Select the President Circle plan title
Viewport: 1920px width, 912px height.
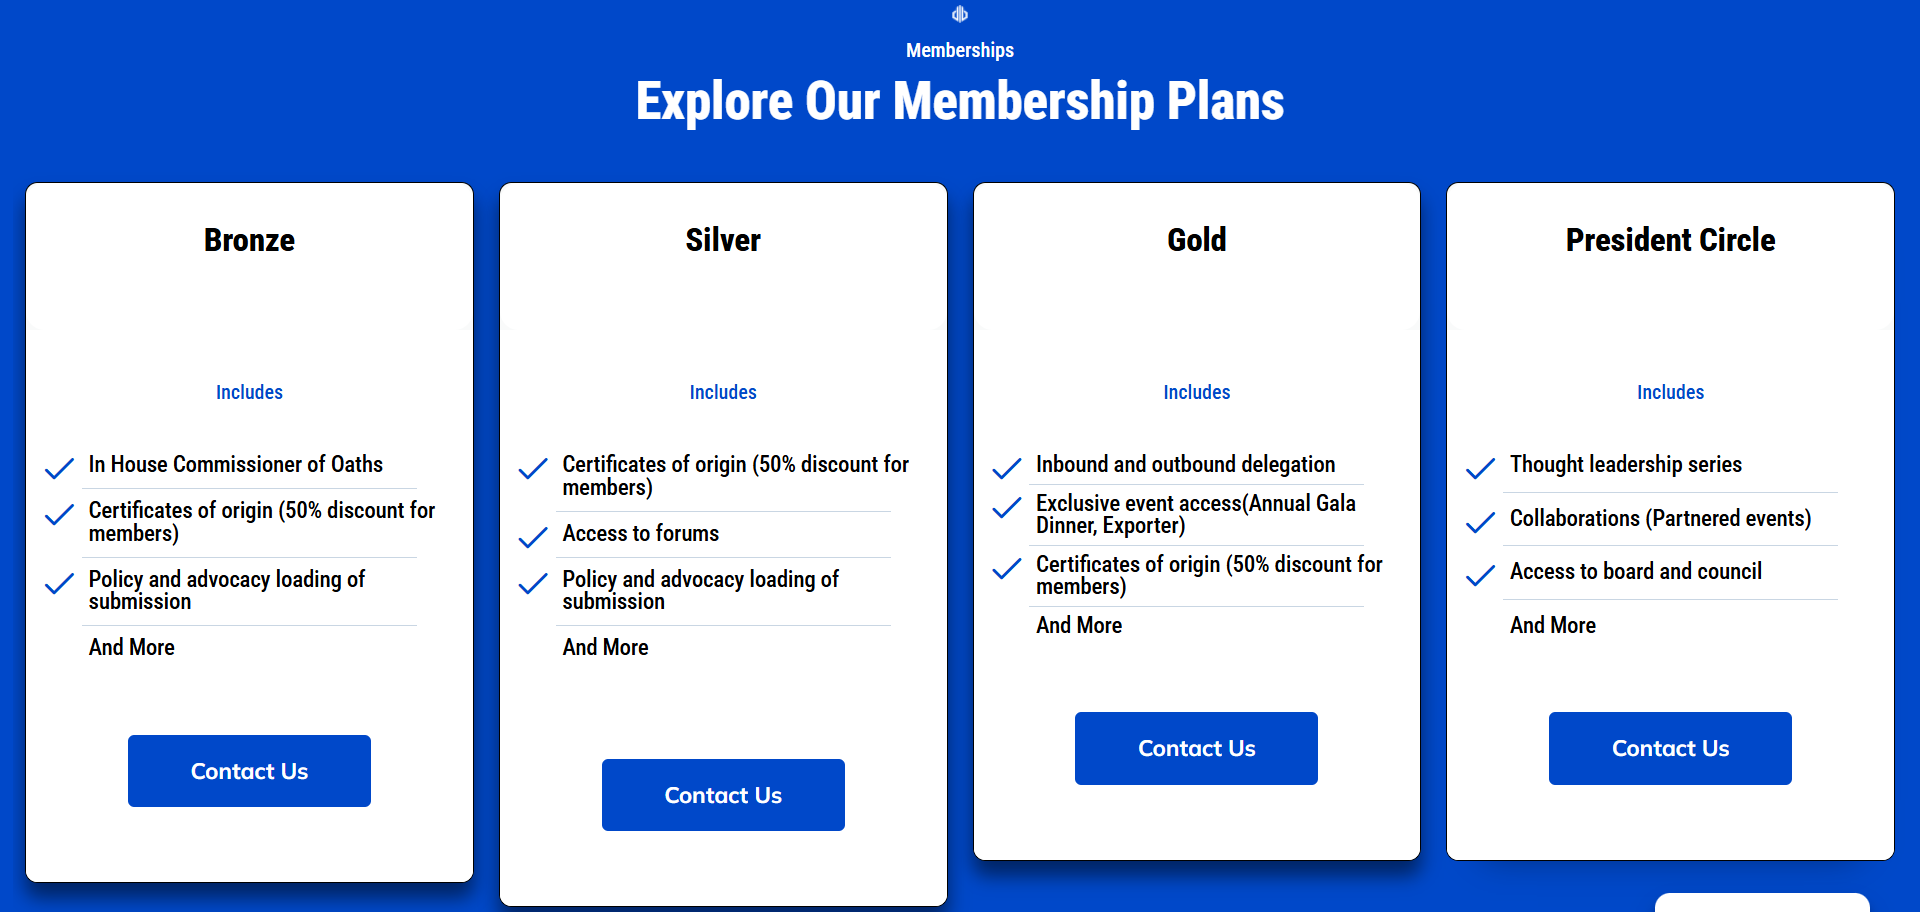pos(1670,240)
